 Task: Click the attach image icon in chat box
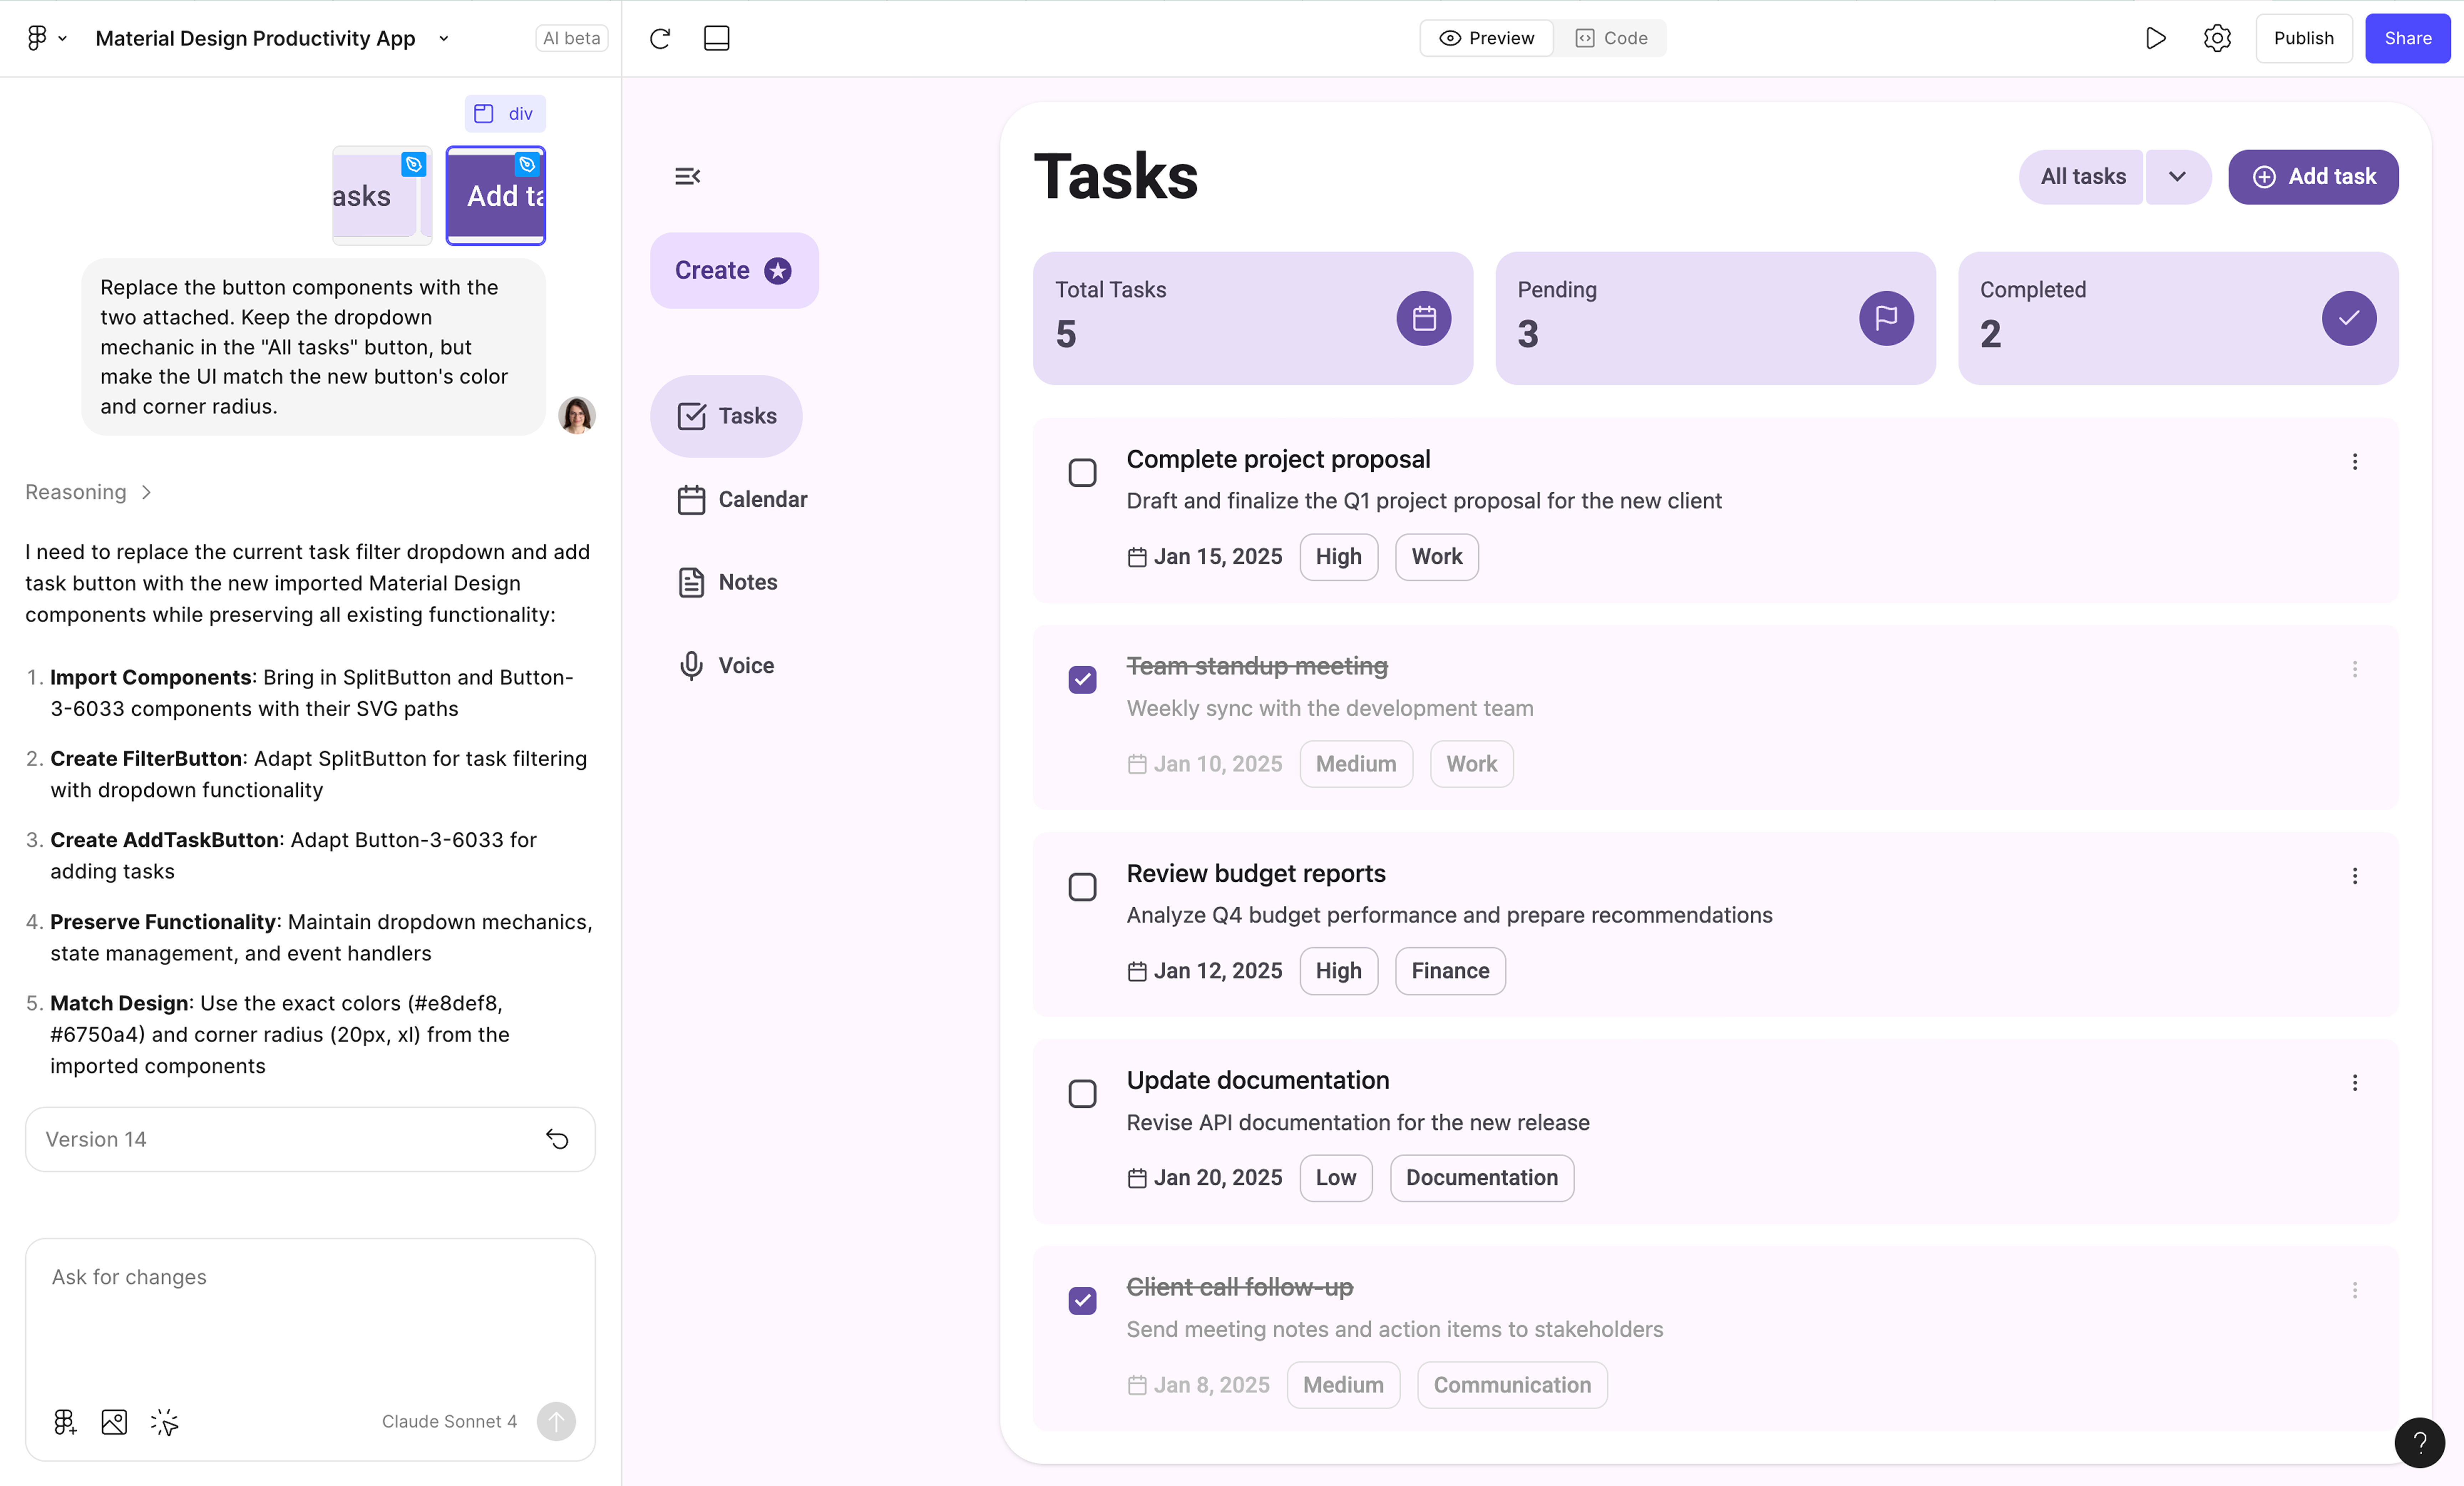tap(114, 1421)
